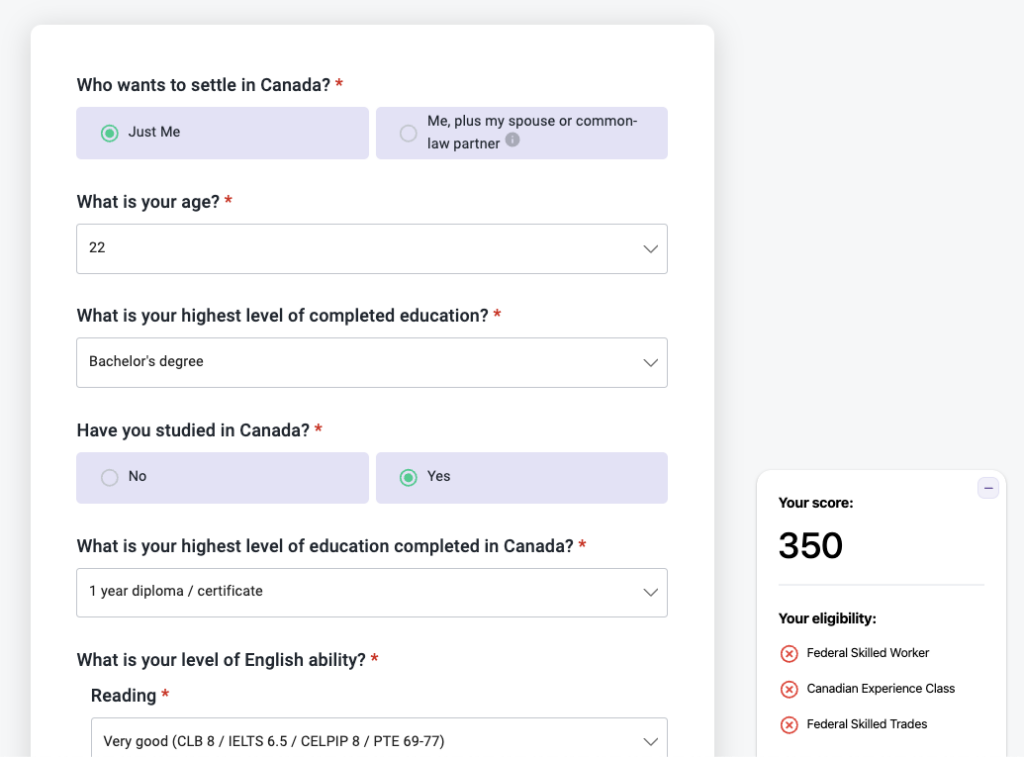Image resolution: width=1024 pixels, height=757 pixels.
Task: Select the Just Me option
Action: [222, 132]
